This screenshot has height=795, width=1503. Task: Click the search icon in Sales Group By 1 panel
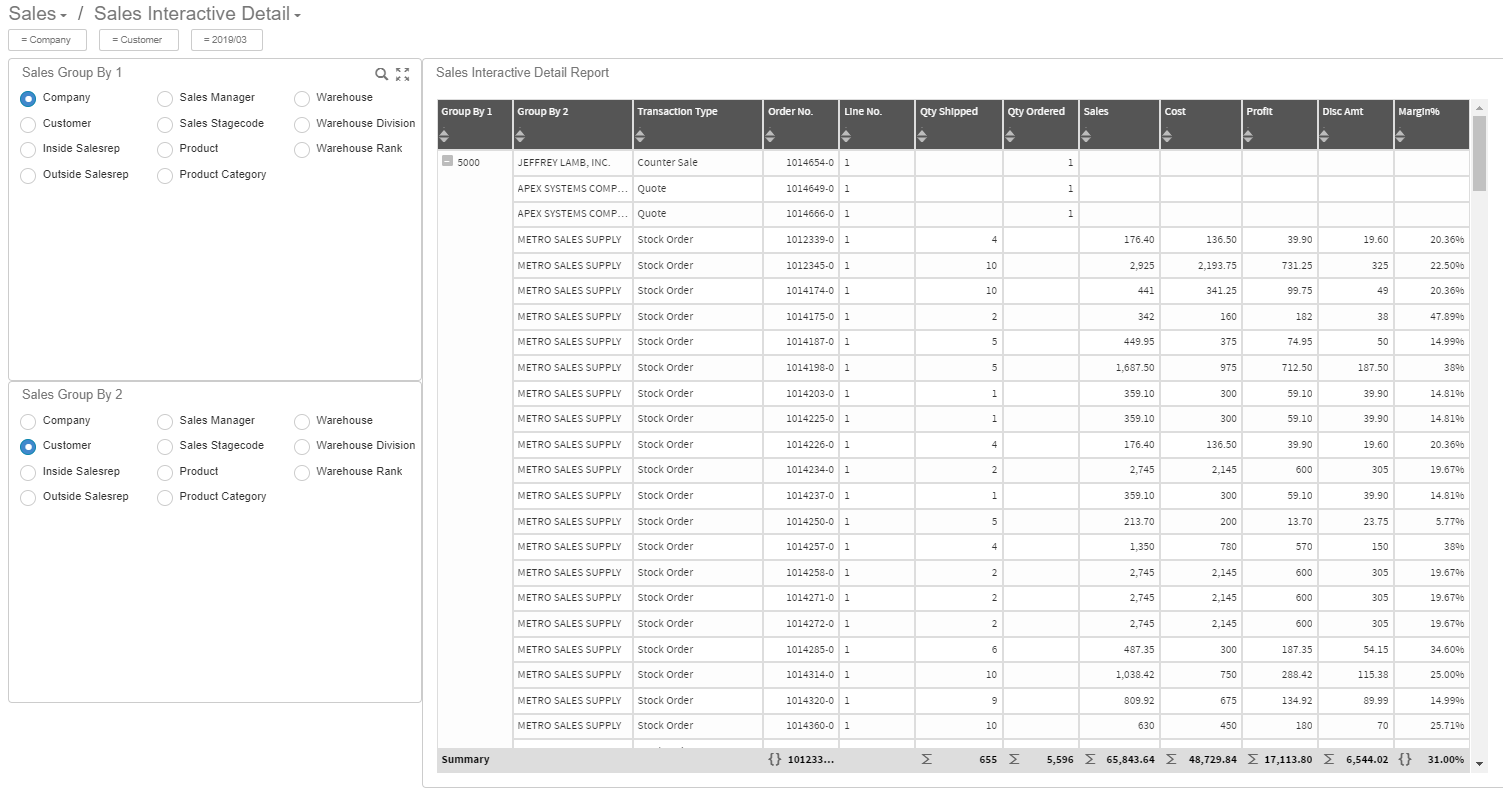381,73
